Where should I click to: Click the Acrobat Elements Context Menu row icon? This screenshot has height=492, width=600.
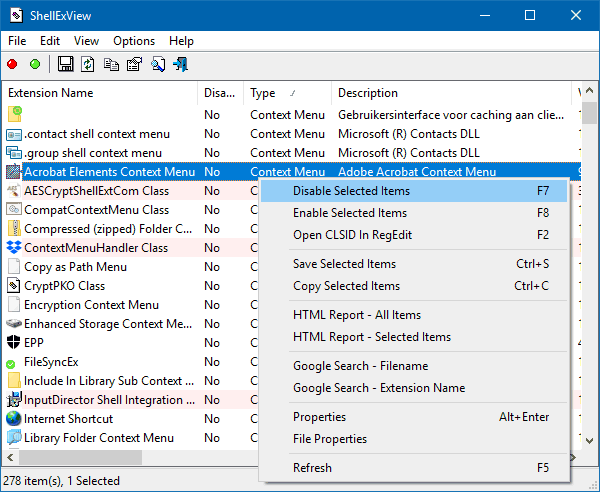(14, 172)
